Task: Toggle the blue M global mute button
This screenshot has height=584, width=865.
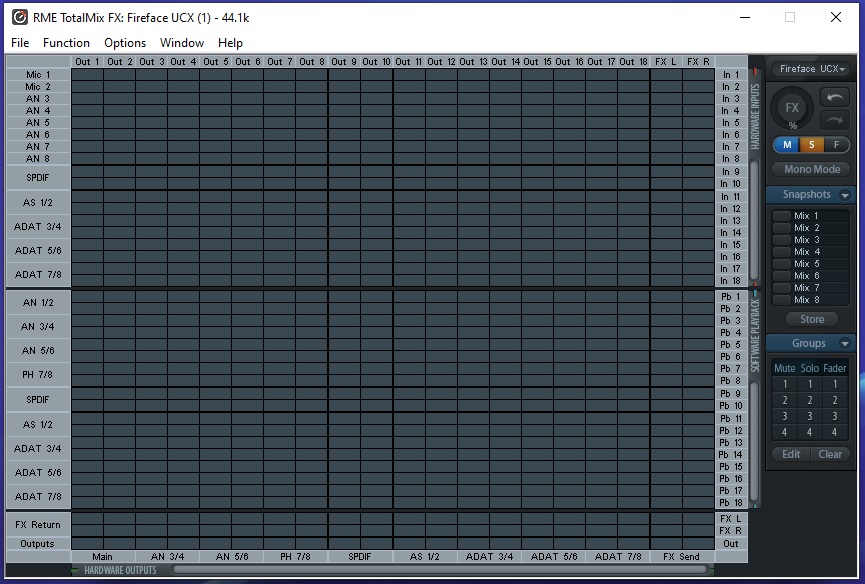Action: (787, 144)
